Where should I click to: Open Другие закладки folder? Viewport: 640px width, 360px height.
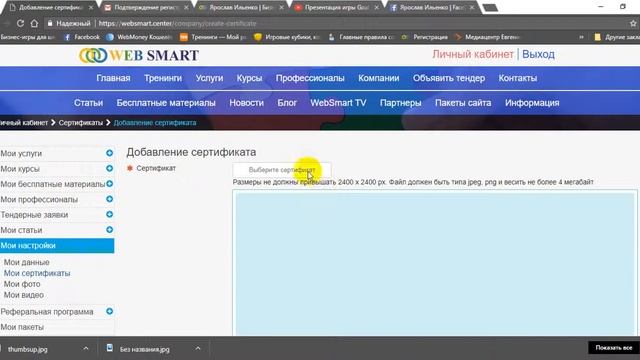[616, 37]
